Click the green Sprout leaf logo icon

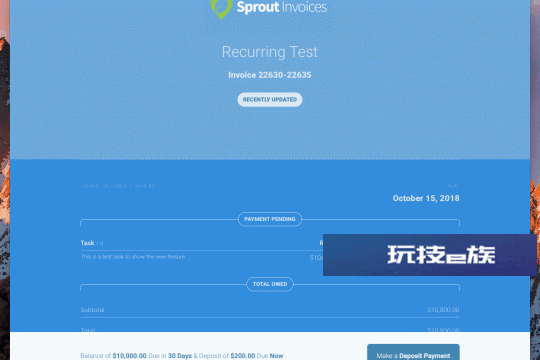coord(221,9)
